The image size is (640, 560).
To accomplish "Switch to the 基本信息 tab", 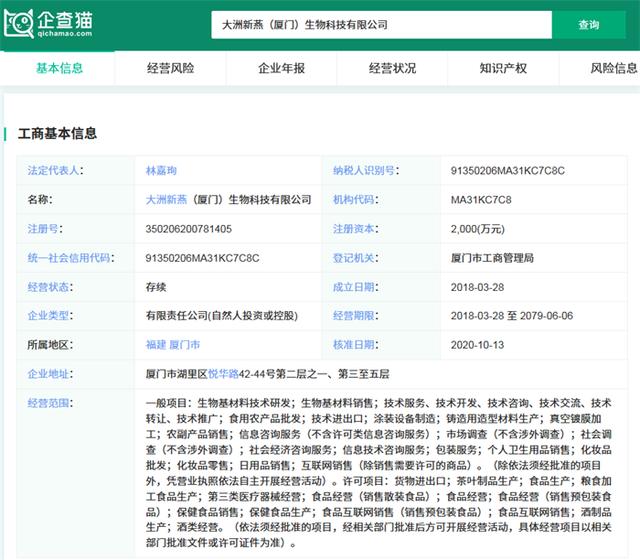I will tap(60, 68).
